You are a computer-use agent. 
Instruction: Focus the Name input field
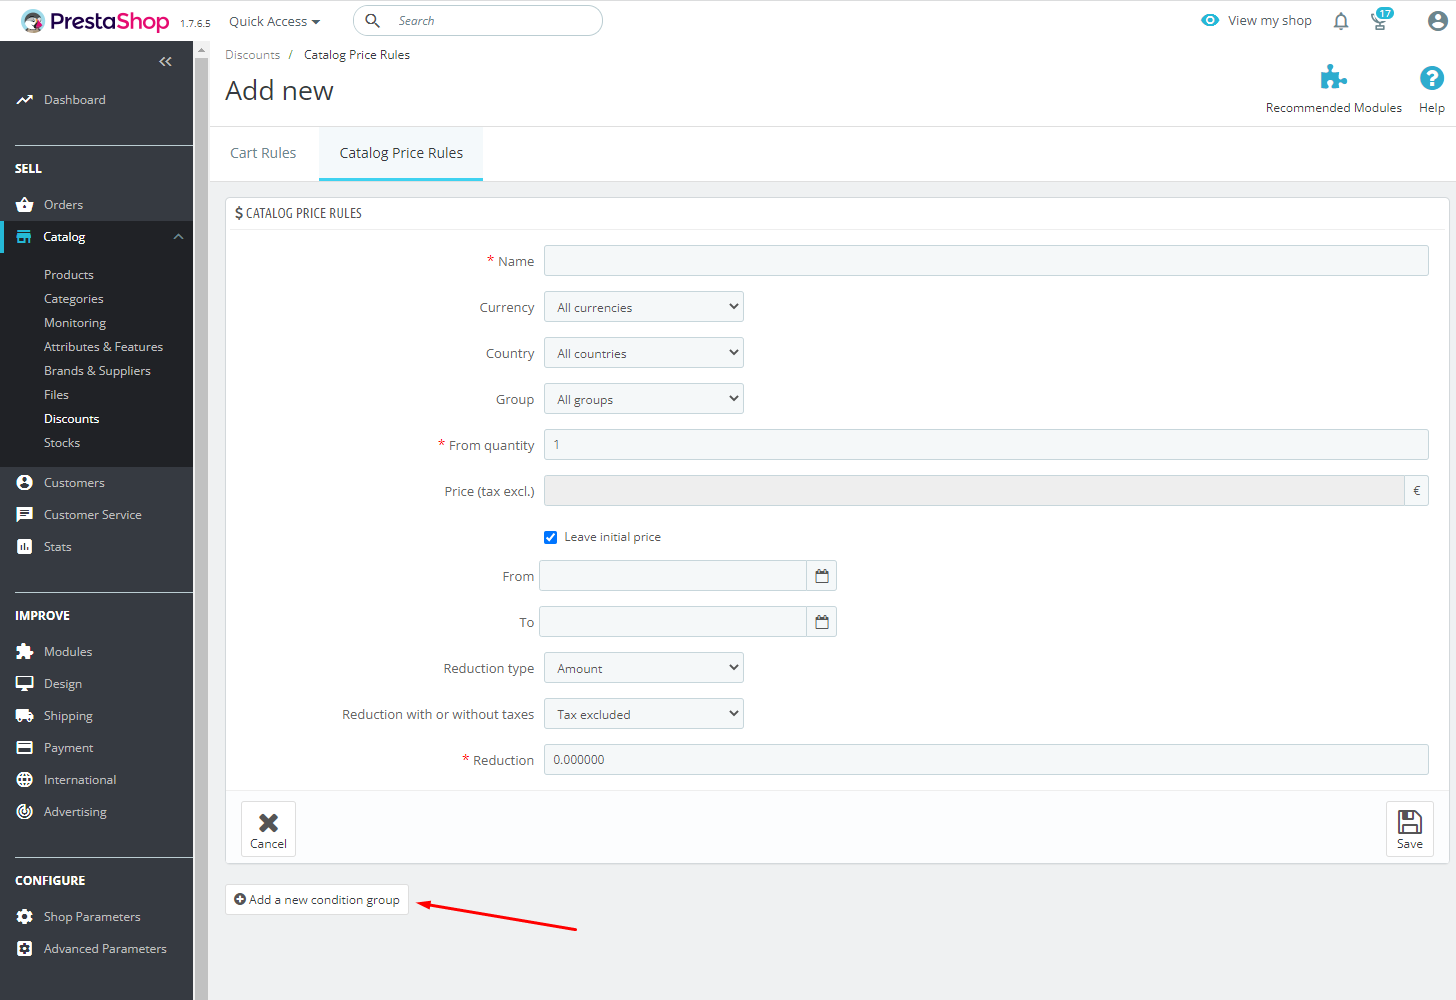[986, 261]
